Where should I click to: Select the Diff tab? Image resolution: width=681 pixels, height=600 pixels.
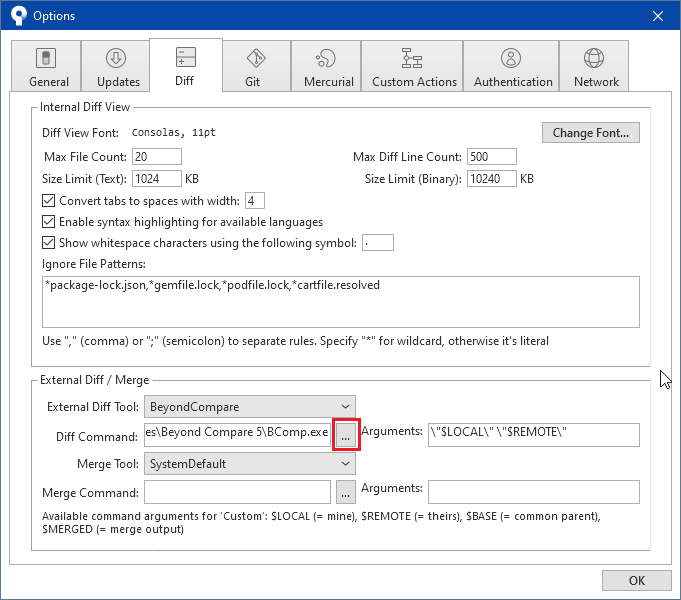coord(186,65)
